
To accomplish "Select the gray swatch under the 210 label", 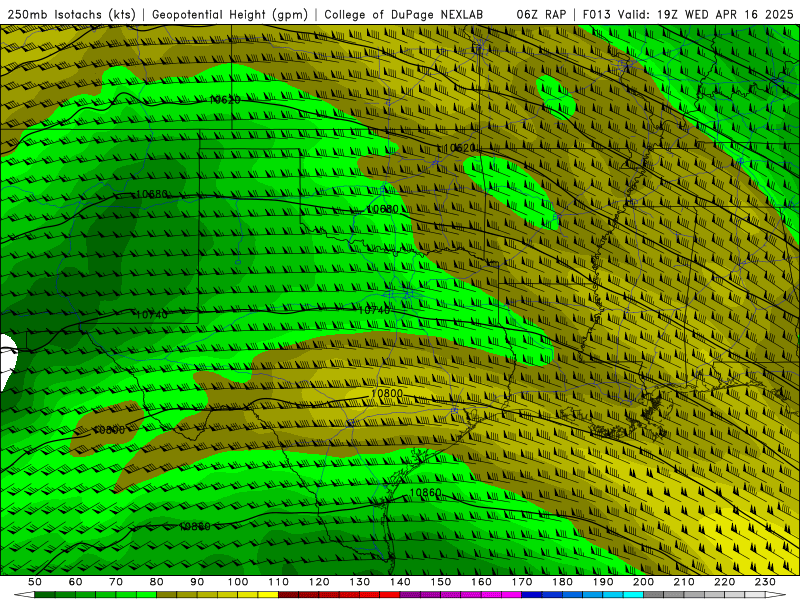I will click(x=694, y=595).
